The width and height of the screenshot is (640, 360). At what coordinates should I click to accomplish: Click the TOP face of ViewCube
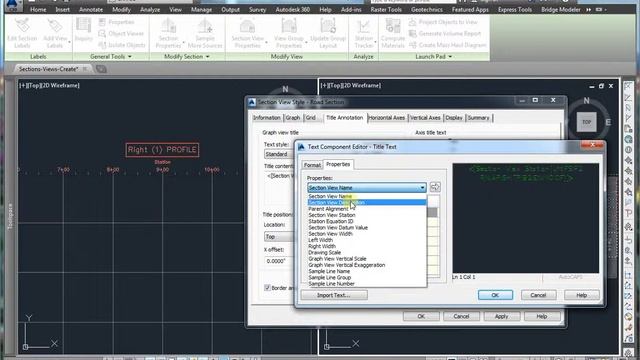tap(587, 122)
